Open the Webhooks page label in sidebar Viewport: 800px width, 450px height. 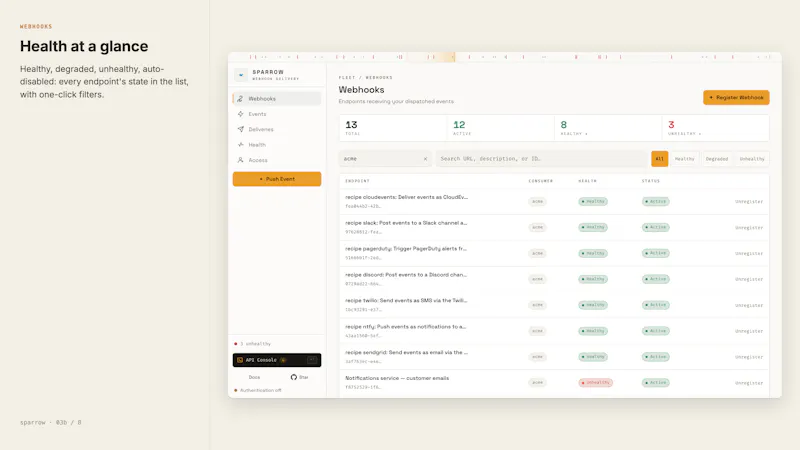(x=262, y=98)
